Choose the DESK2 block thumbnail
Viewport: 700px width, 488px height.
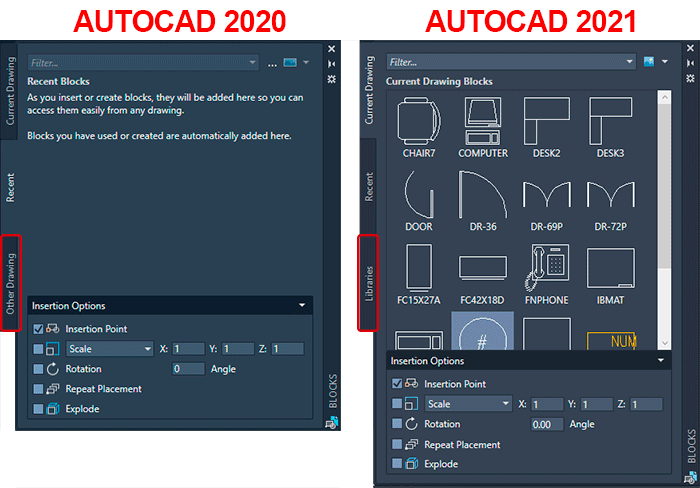tap(546, 127)
